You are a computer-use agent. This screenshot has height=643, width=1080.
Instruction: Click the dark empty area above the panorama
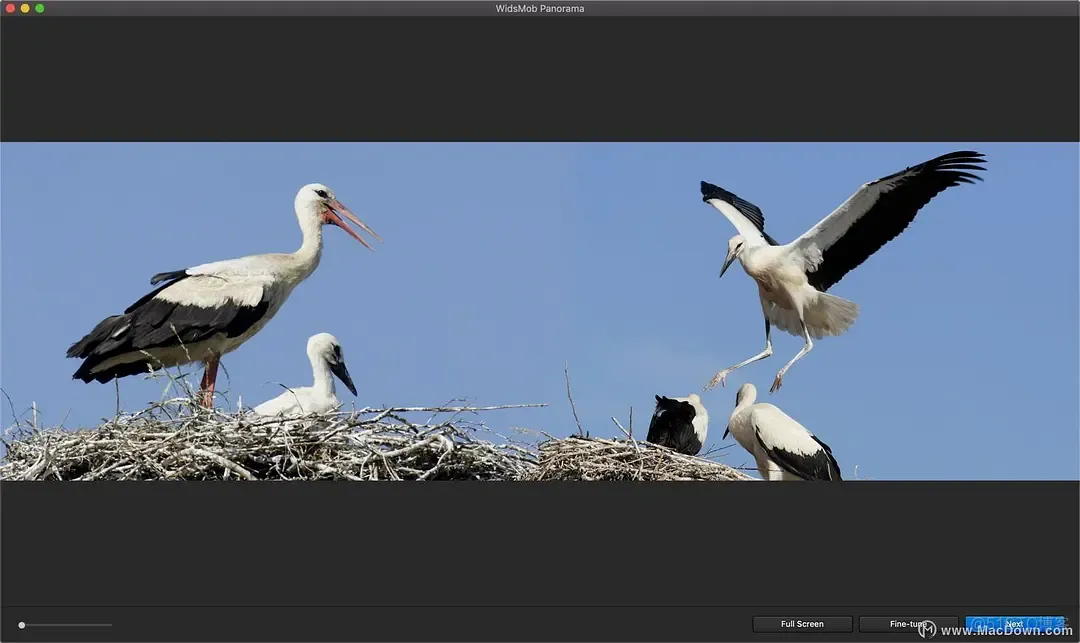[x=540, y=79]
